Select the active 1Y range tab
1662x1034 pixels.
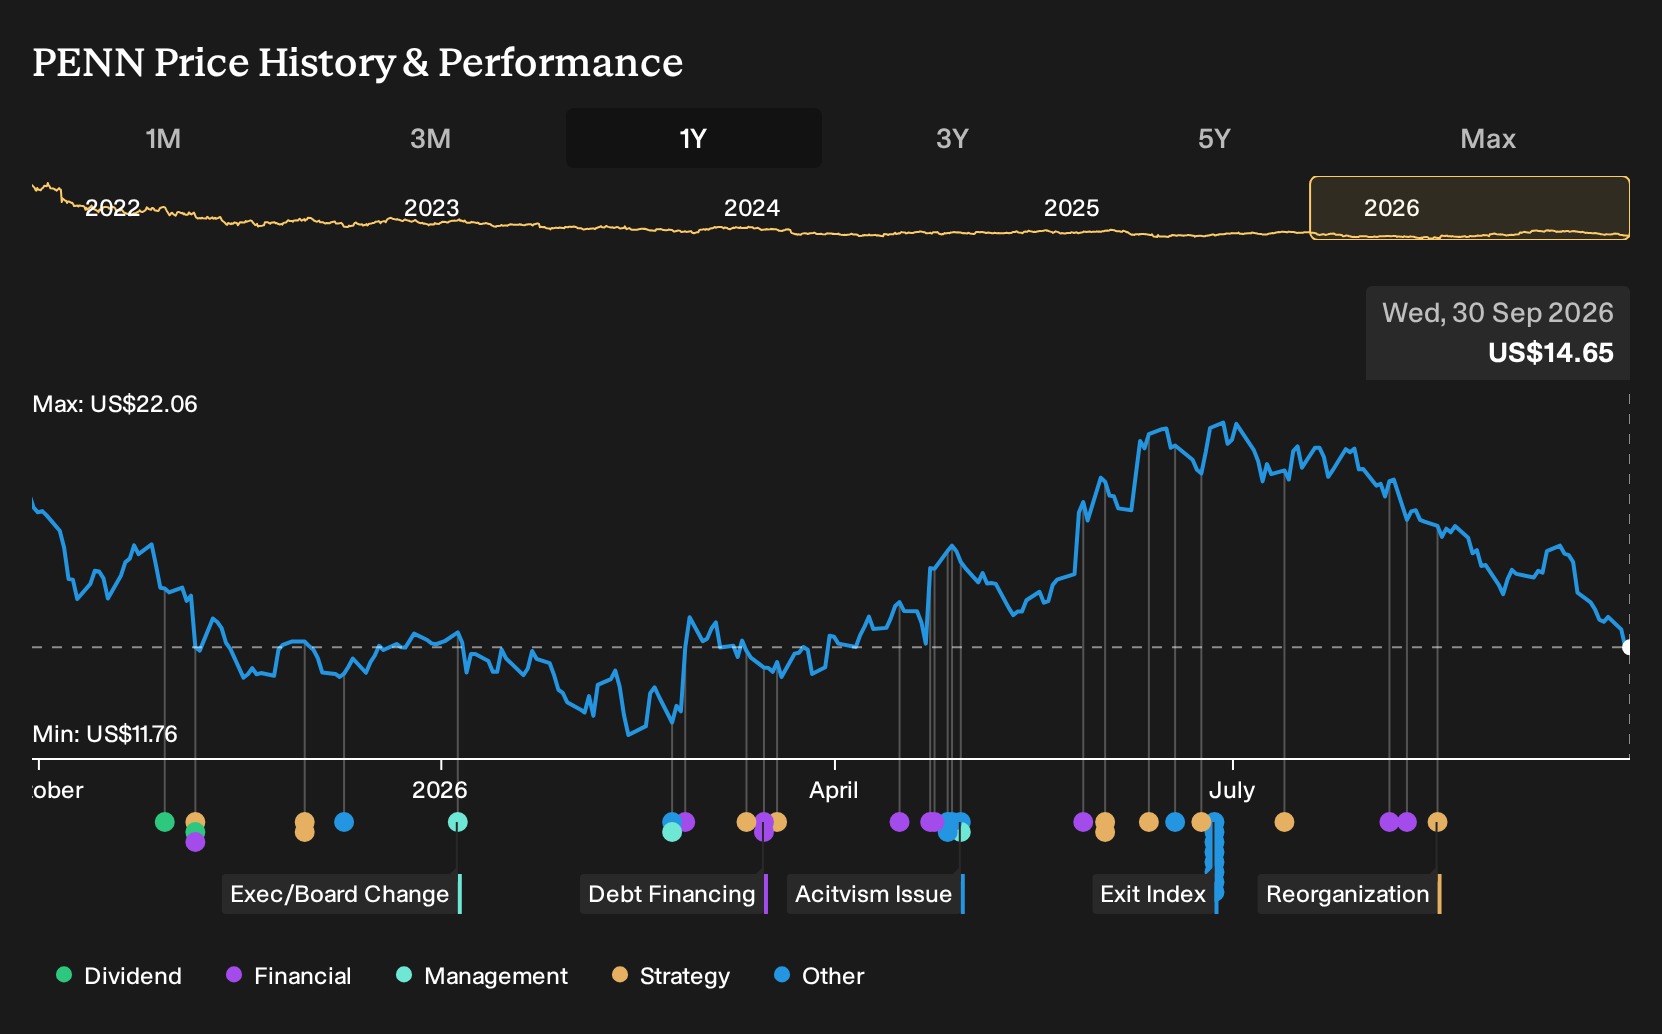694,138
